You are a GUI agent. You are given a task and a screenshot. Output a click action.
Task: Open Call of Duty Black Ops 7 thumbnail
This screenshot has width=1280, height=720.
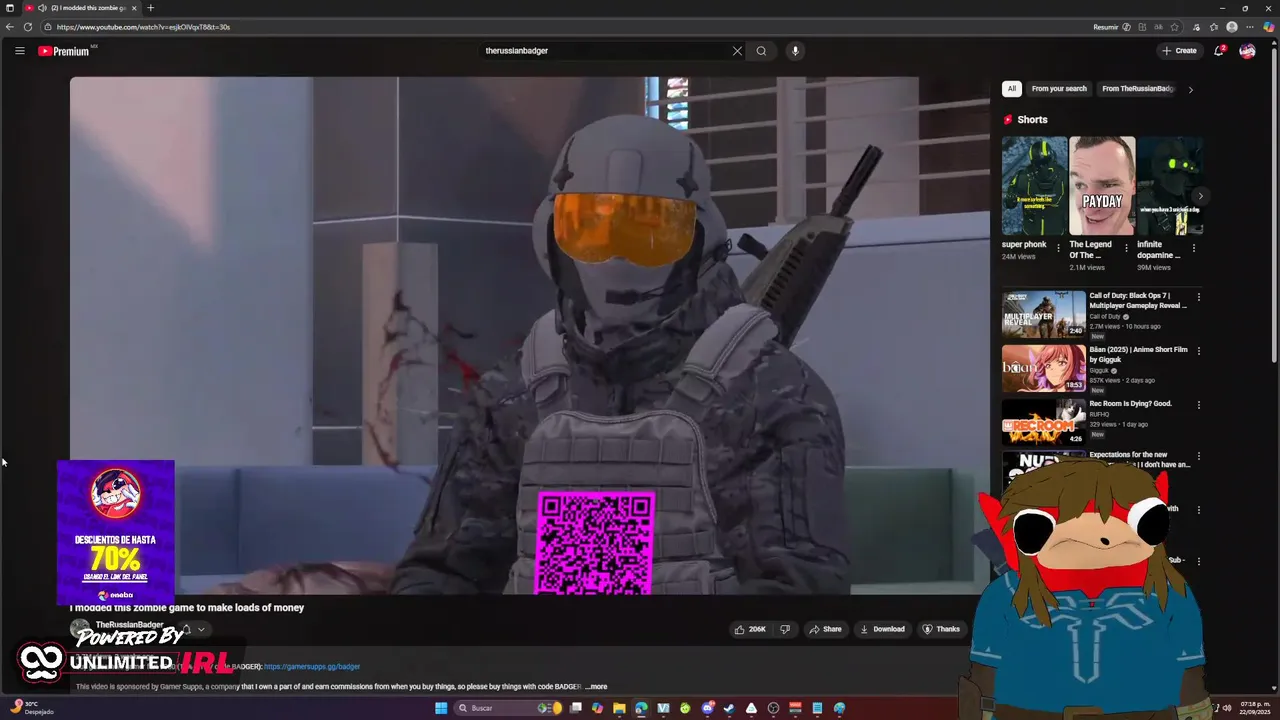1044,314
